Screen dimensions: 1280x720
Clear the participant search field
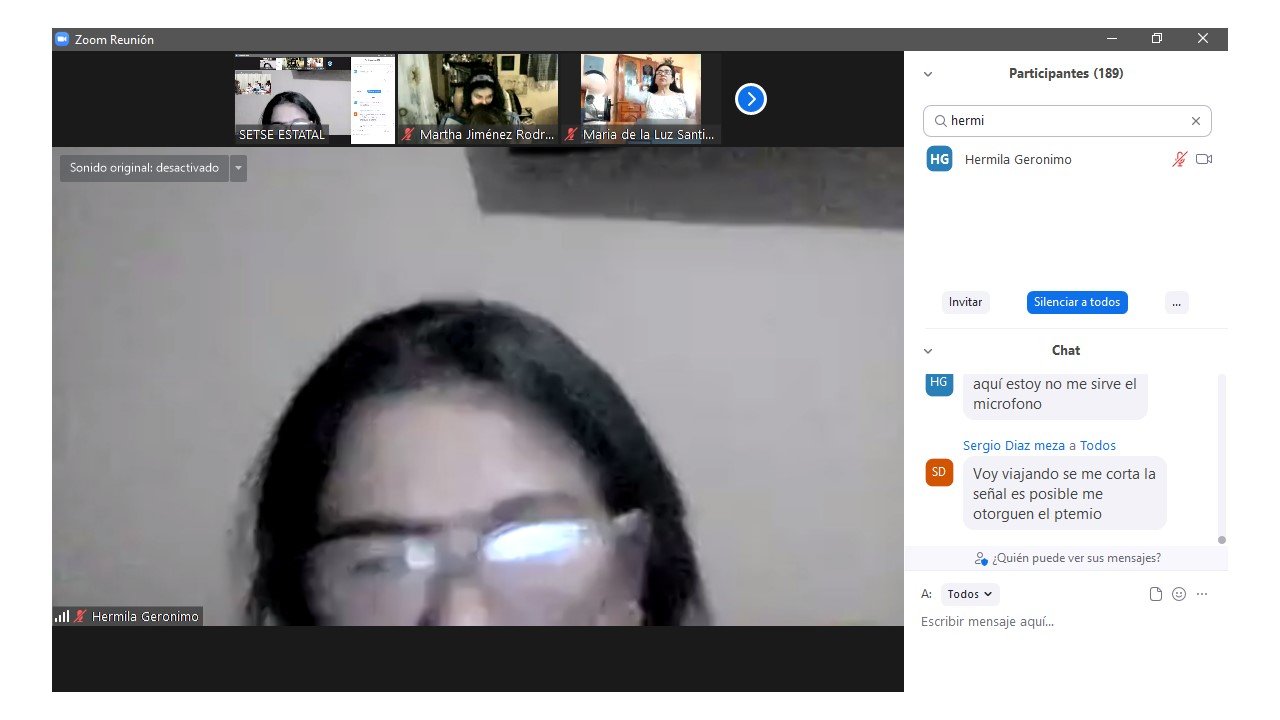[1195, 121]
